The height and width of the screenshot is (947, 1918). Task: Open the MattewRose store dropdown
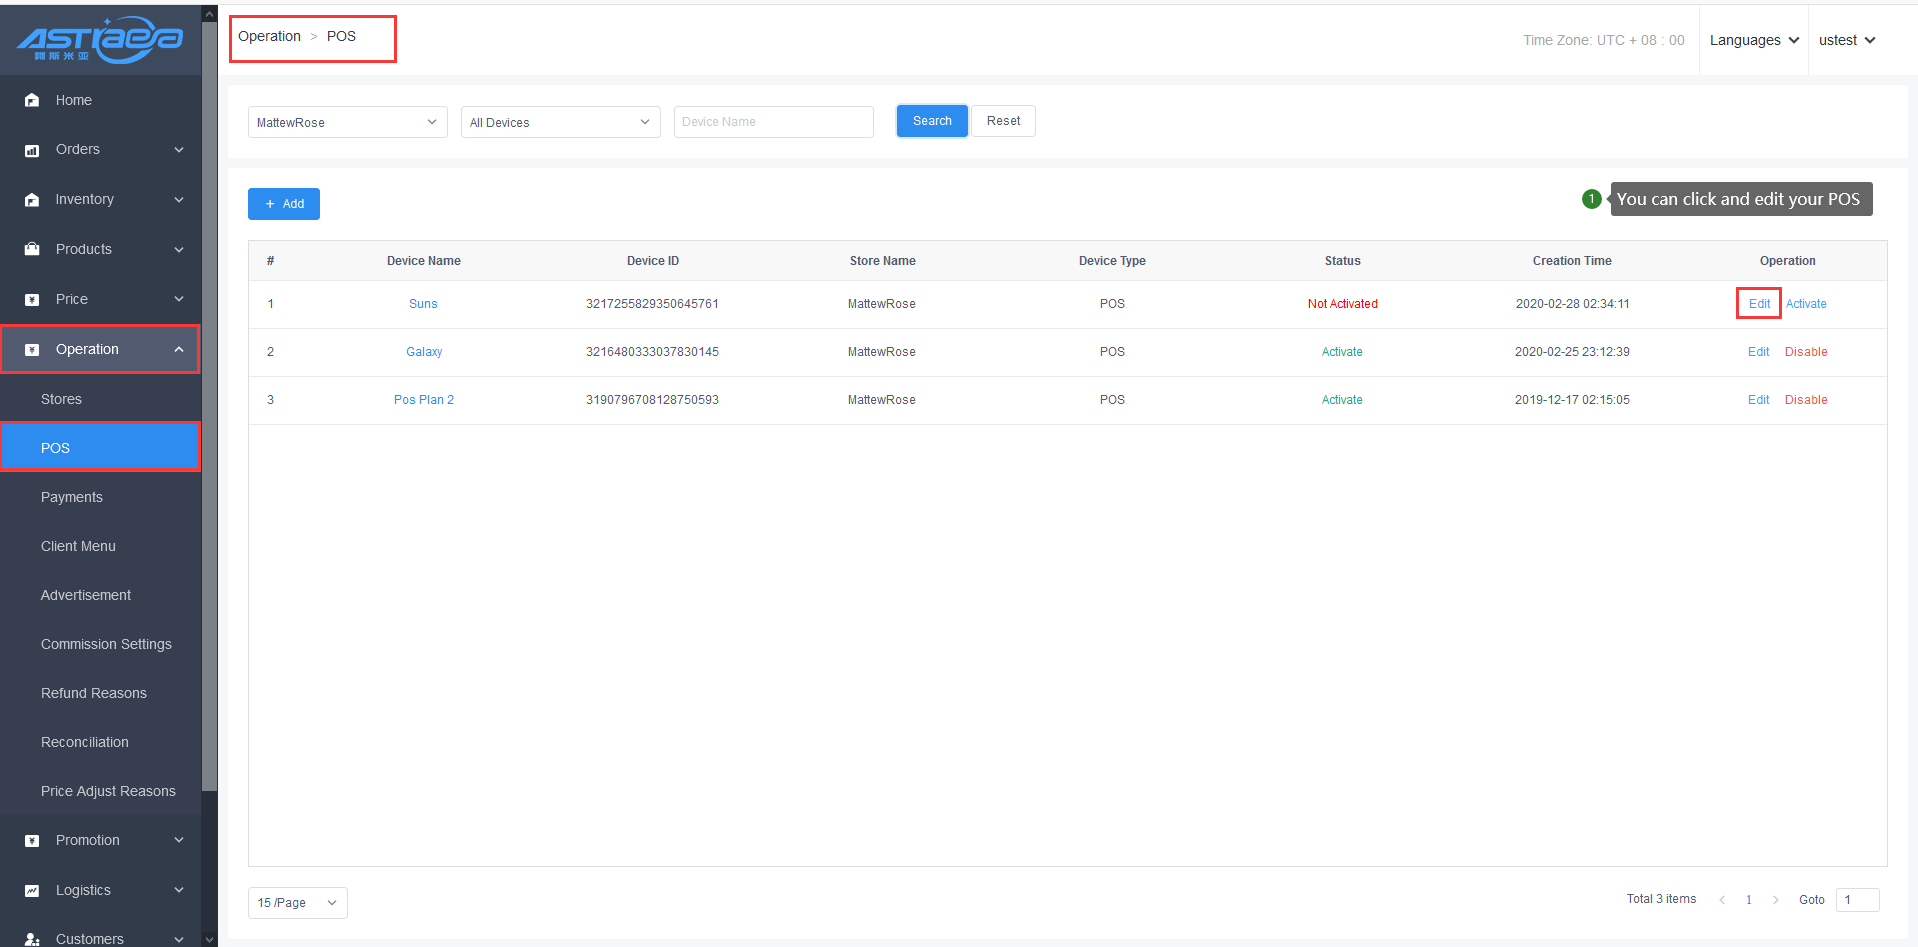pos(347,122)
